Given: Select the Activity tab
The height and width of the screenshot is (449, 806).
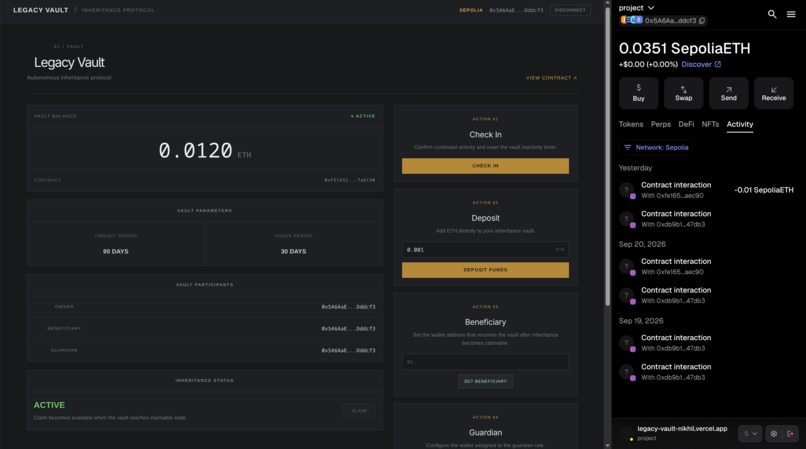Looking at the screenshot, I should pos(740,124).
